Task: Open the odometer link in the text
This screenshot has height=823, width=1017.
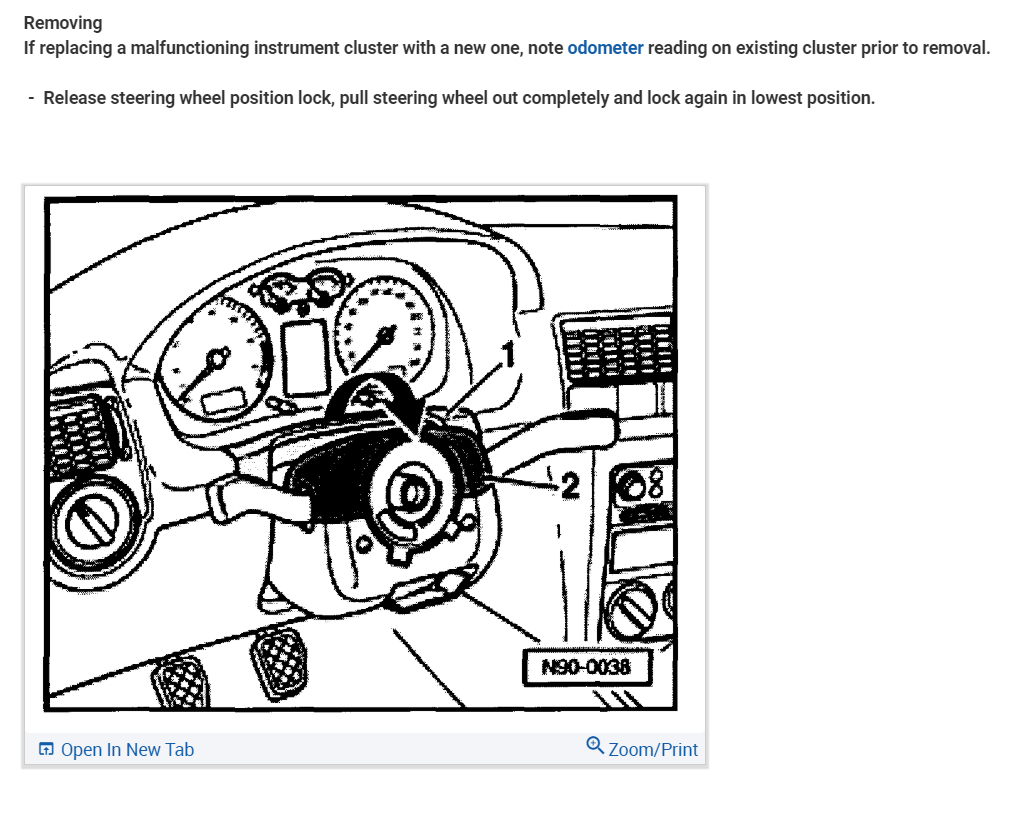Action: pos(605,48)
